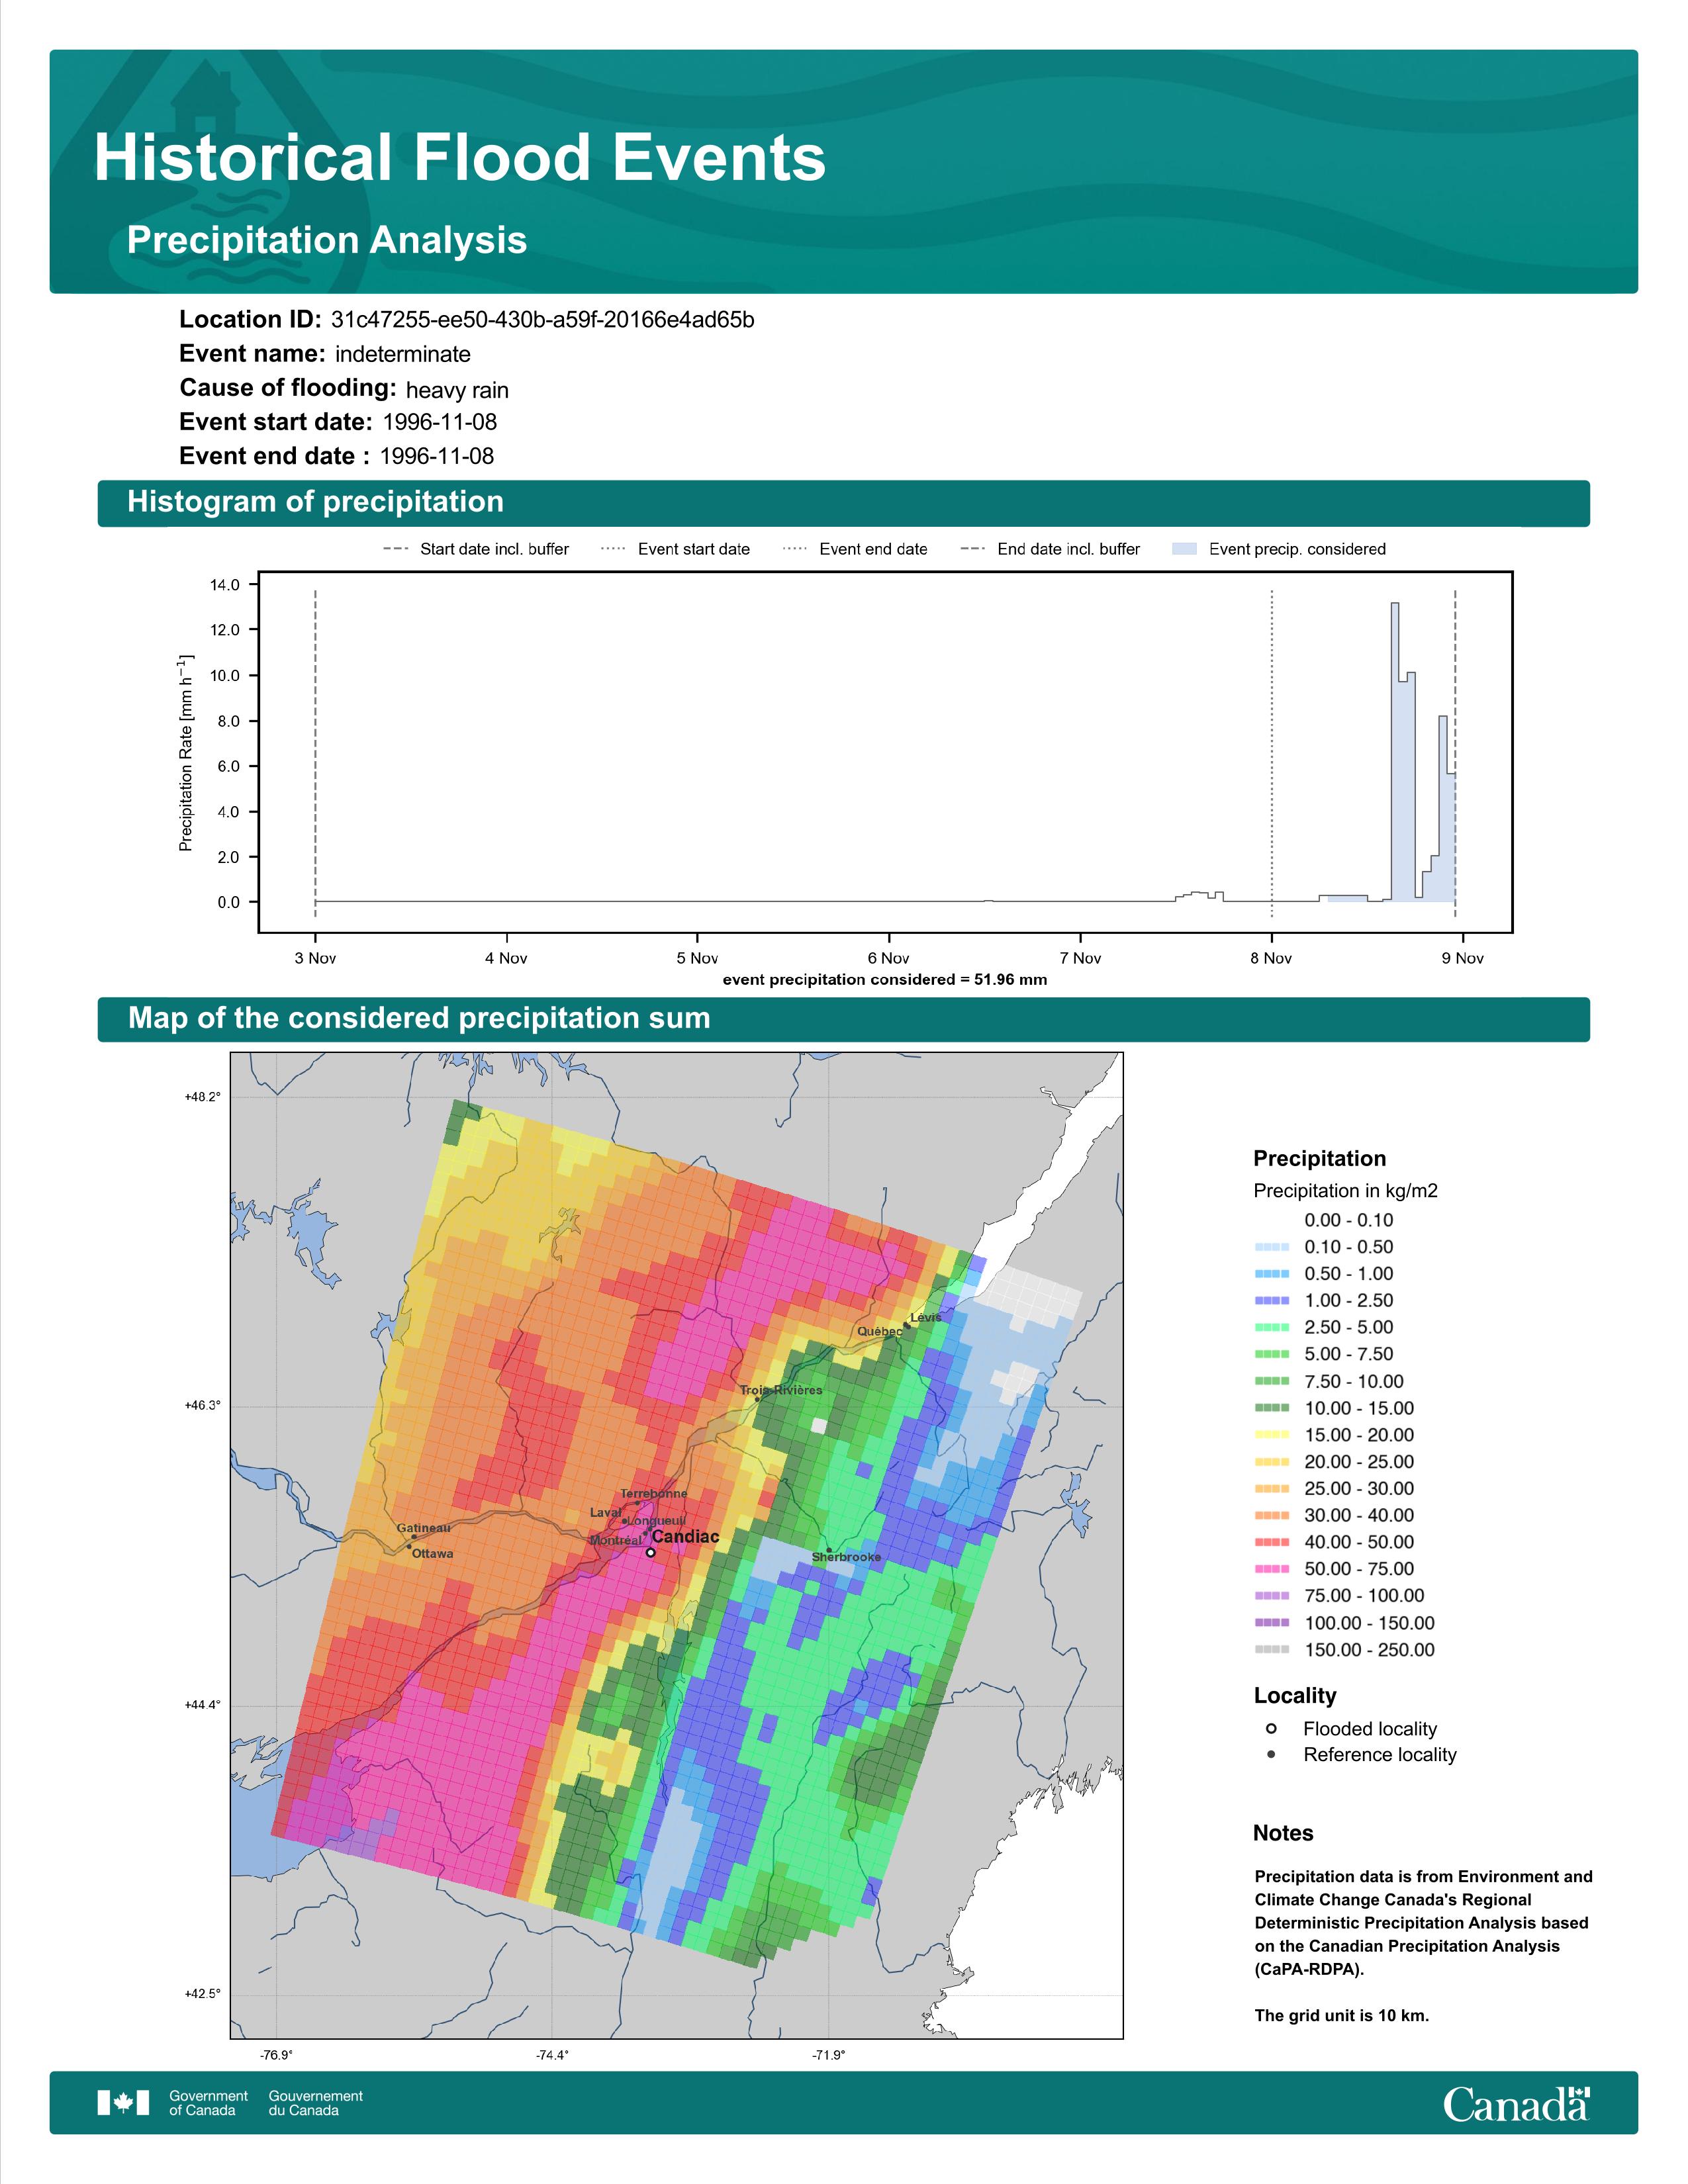Viewport: 1688px width, 2184px height.
Task: Click the Flooded locality circle legend marker
Action: tap(1271, 1729)
